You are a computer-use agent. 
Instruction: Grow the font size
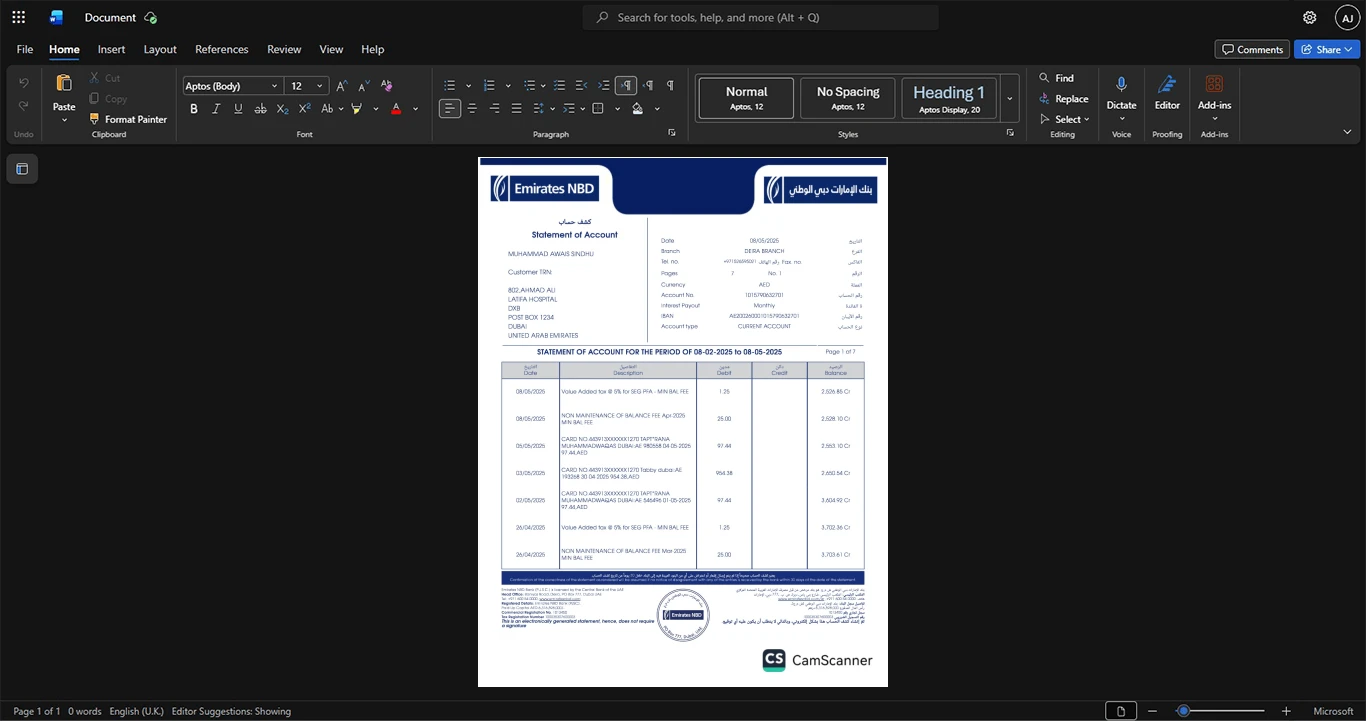(342, 86)
